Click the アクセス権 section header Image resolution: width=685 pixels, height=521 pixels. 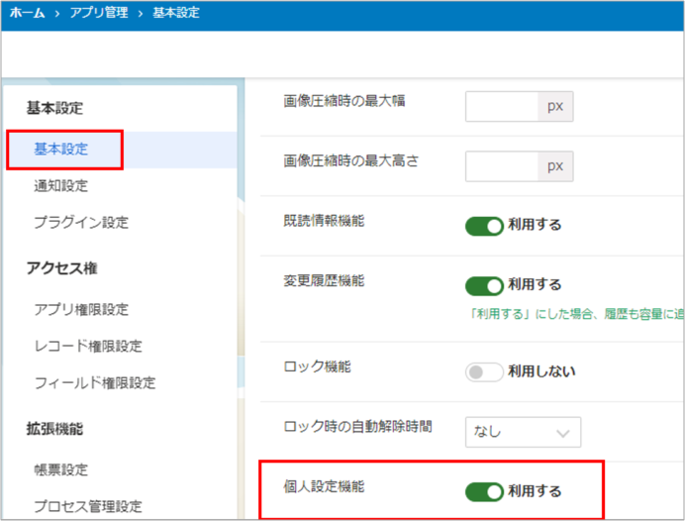[61, 267]
